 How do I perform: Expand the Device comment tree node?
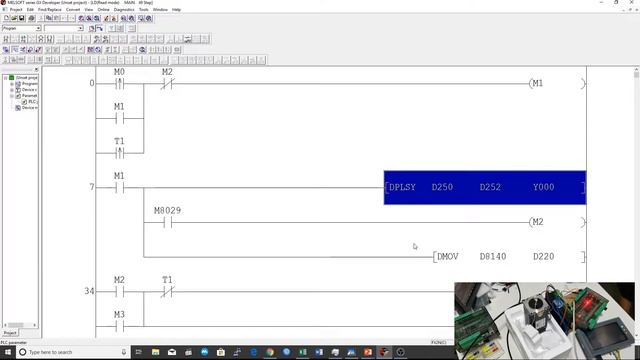tap(12, 90)
